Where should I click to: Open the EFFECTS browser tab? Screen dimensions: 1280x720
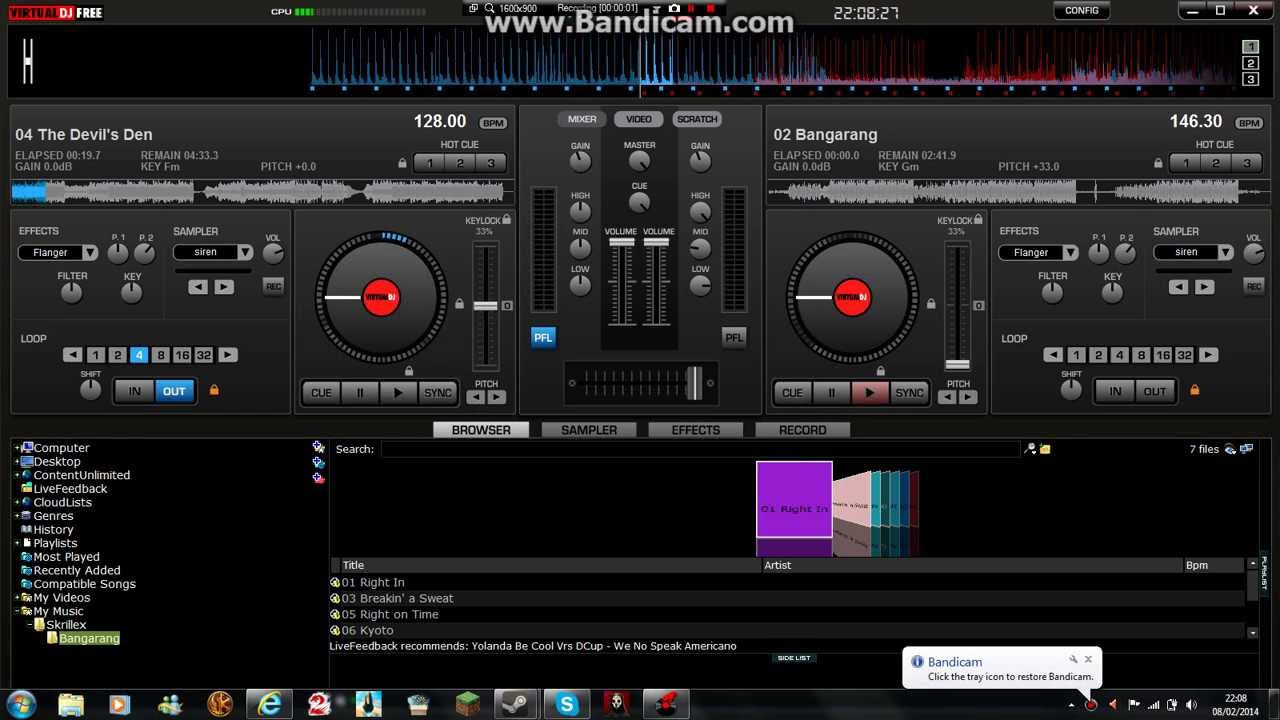click(696, 430)
